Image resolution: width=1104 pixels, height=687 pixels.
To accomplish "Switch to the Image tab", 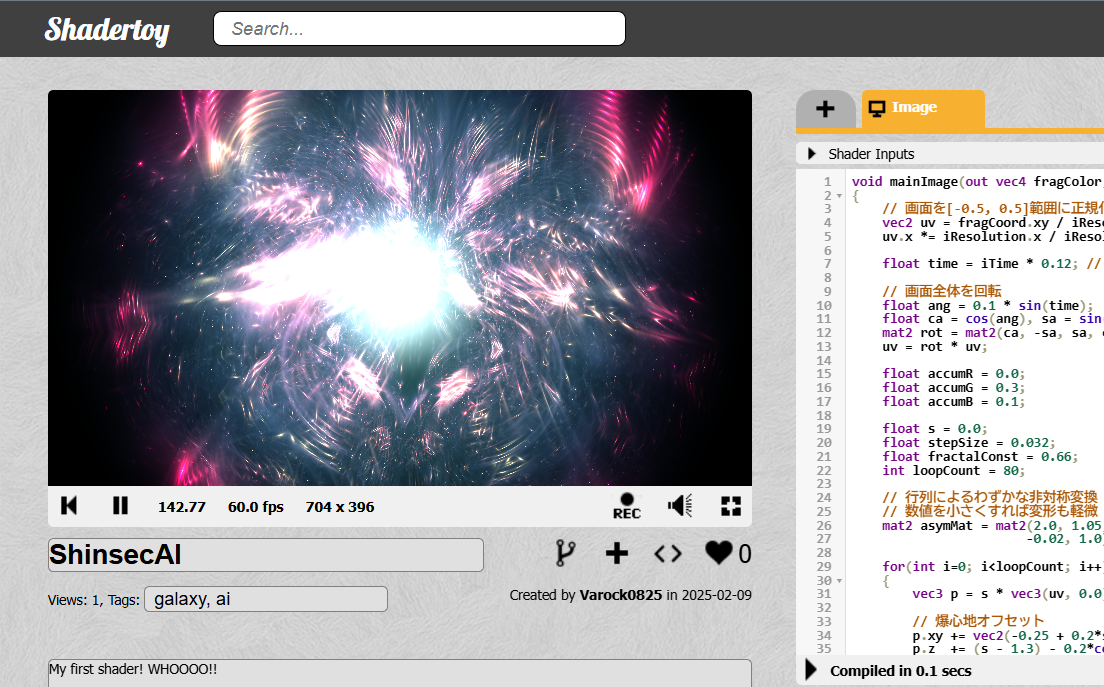I will tap(922, 108).
